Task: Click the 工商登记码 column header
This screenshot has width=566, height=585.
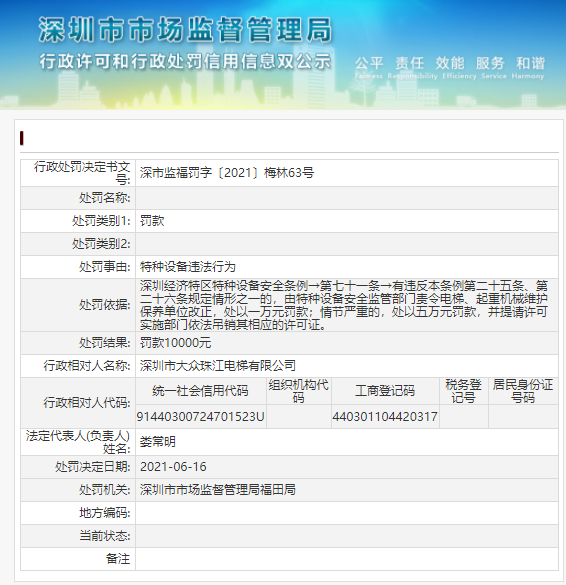Action: [385, 391]
